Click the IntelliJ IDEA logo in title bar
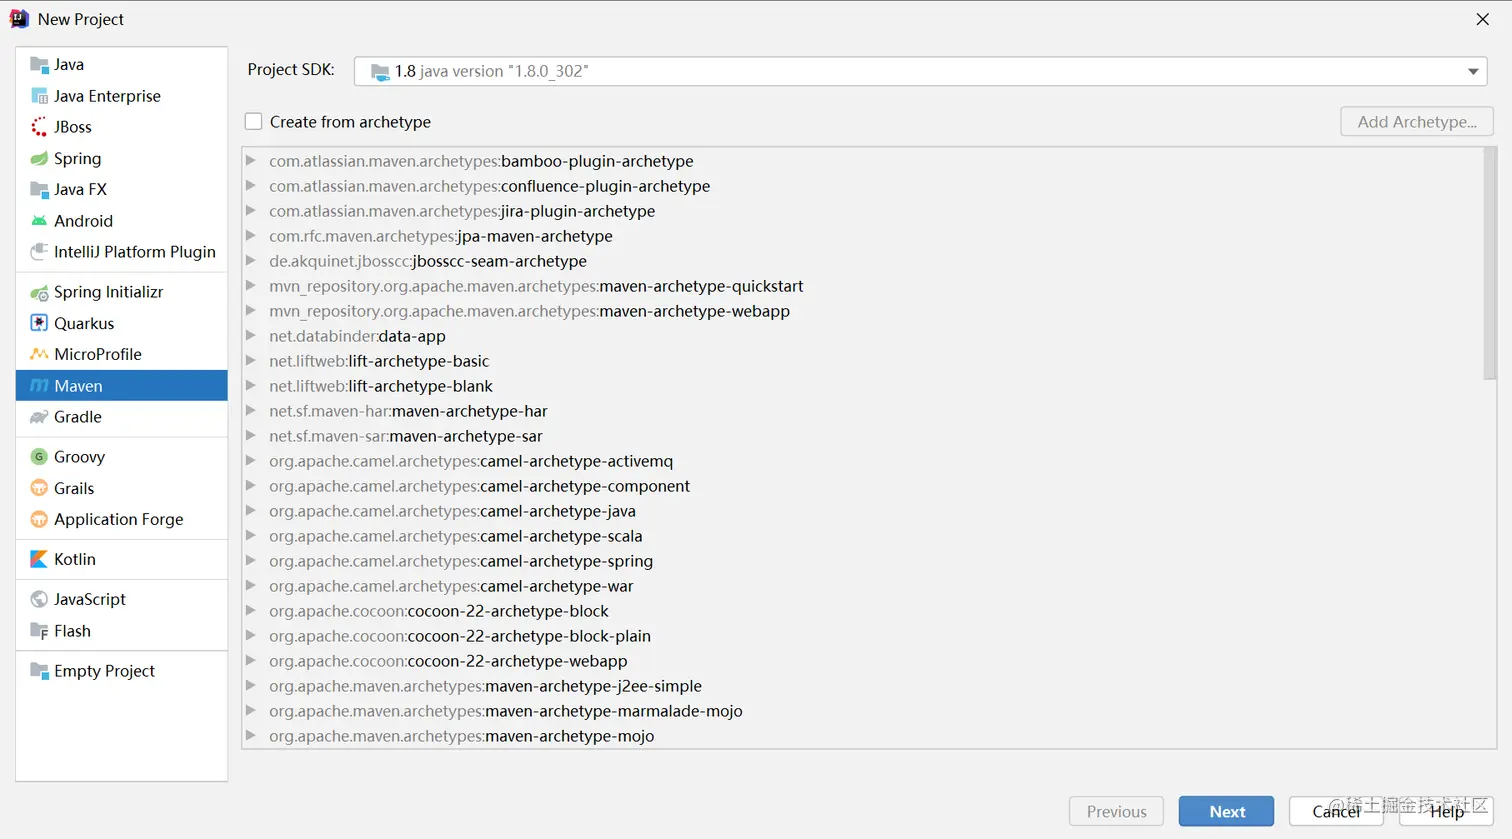 (19, 19)
